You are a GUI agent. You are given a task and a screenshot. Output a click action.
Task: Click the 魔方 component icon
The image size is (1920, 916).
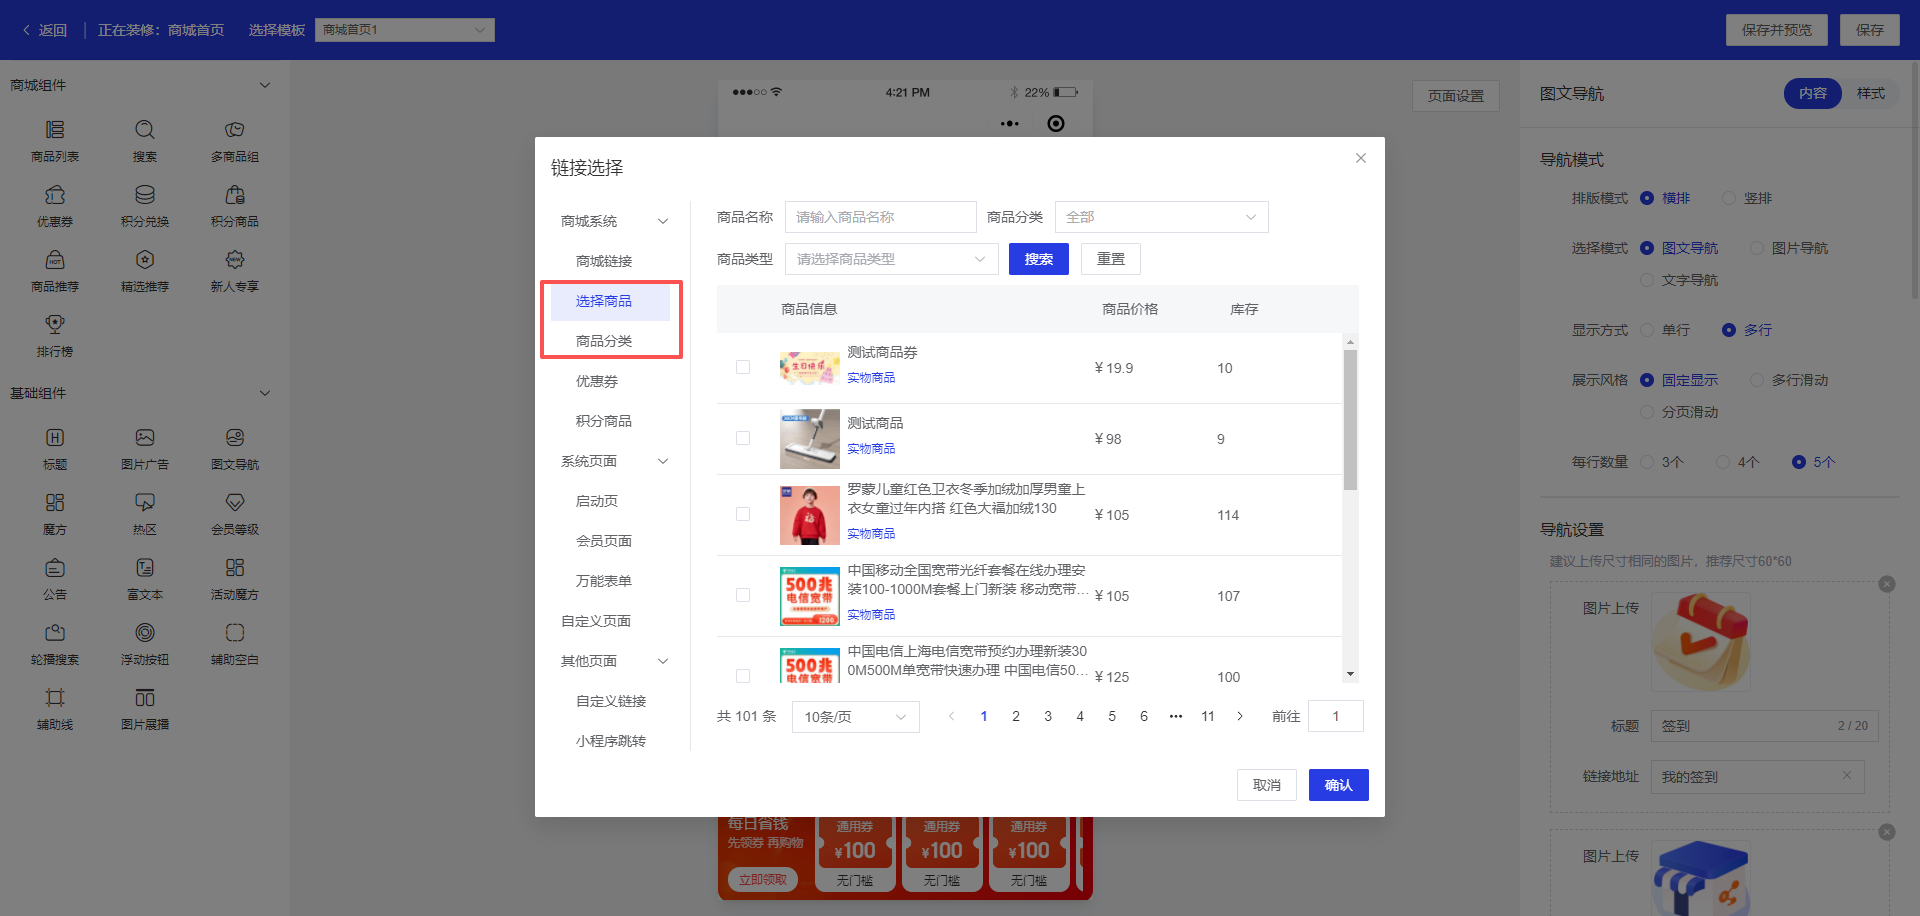(x=55, y=510)
